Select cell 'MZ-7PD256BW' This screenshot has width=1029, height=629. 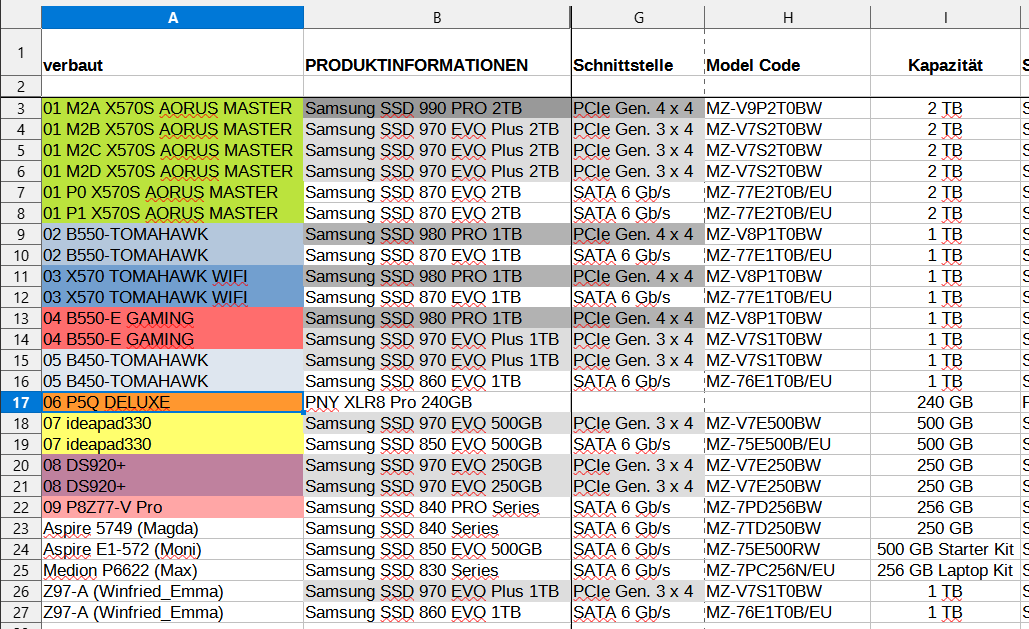tap(788, 508)
